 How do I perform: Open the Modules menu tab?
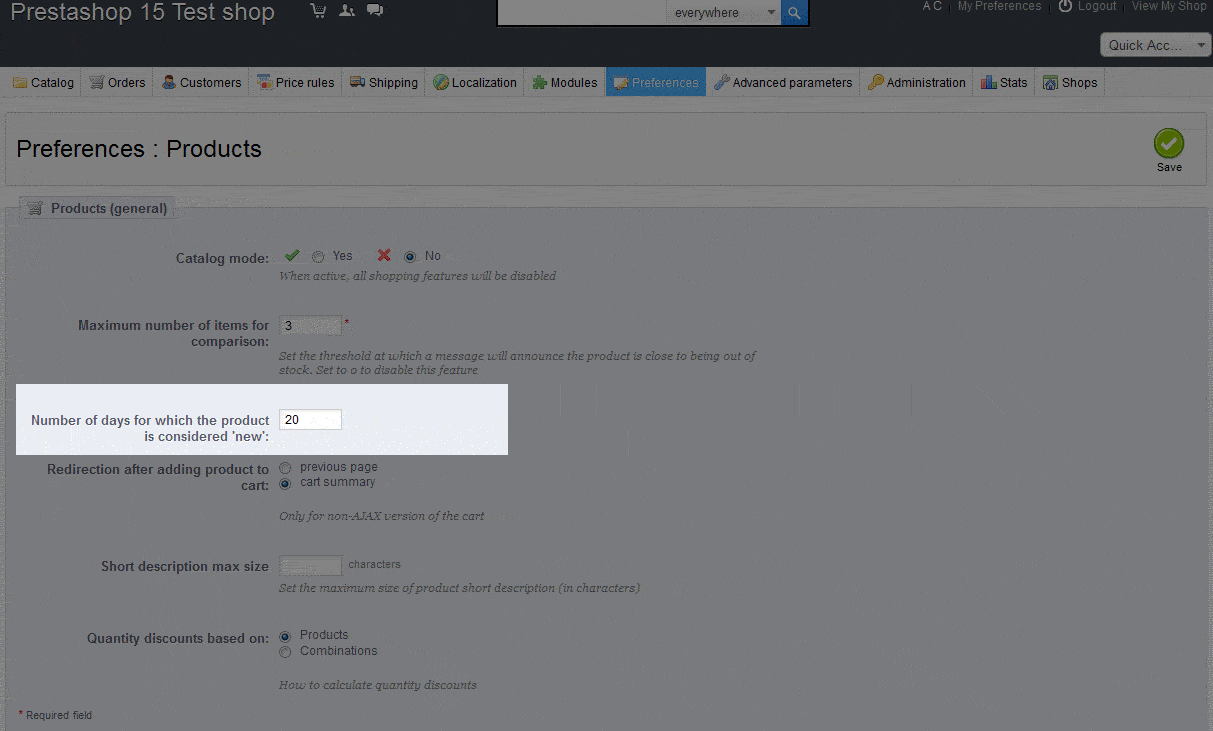(564, 83)
